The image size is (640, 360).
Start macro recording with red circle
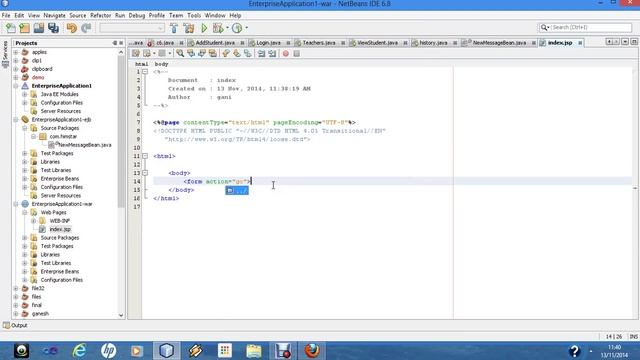coord(286,53)
